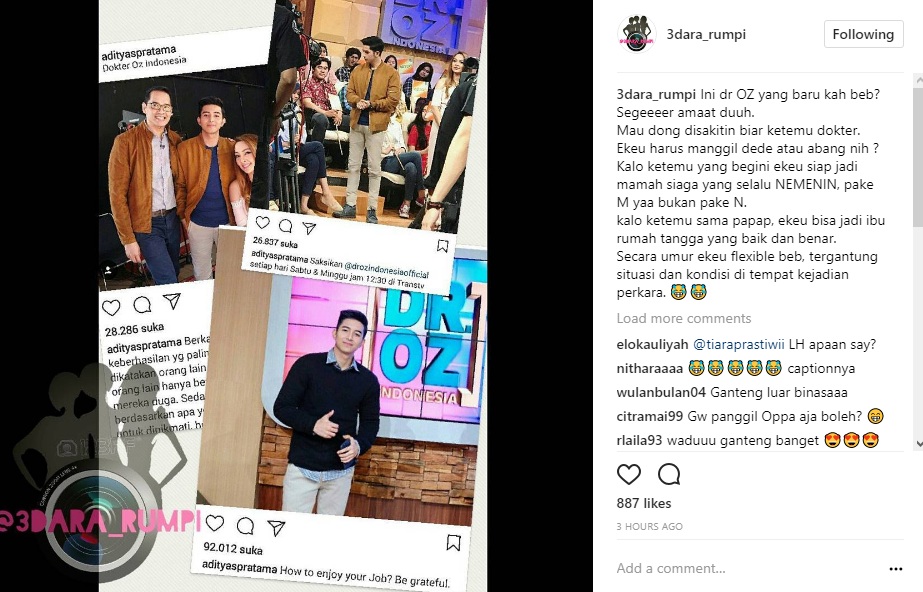The image size is (923, 592).
Task: Click scrollbar up arrow in comments
Action: 918,79
